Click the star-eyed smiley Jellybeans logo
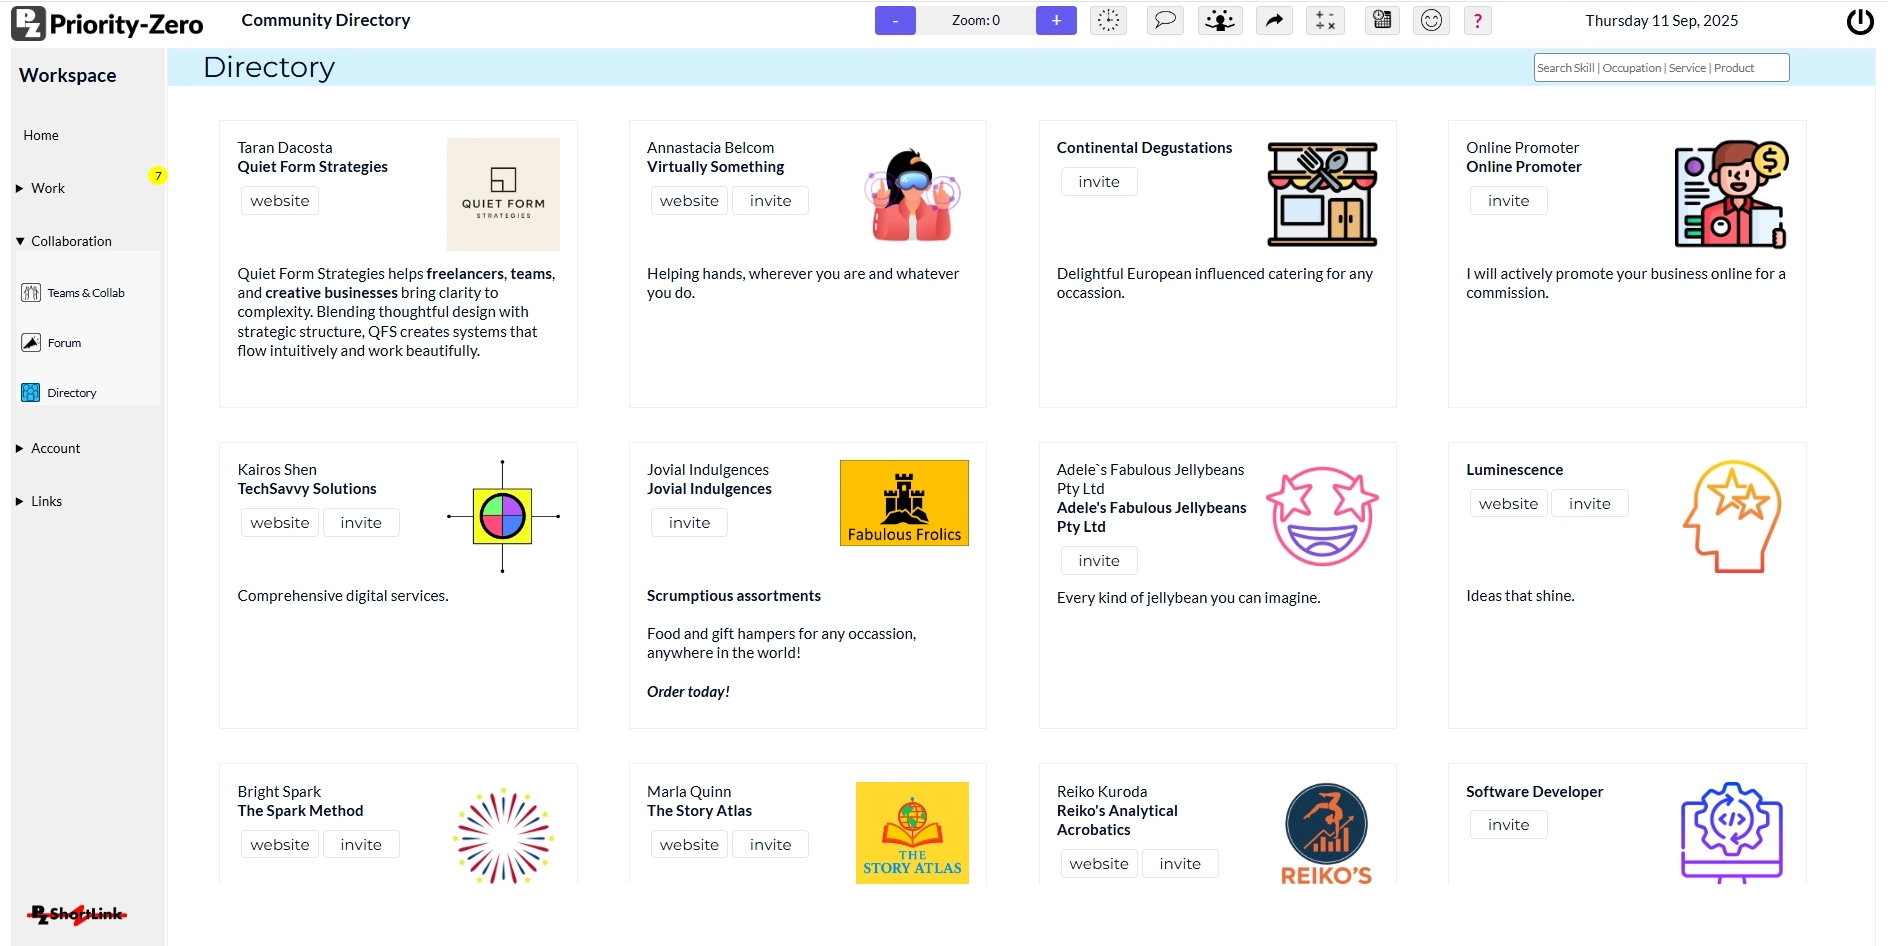Image resolution: width=1888 pixels, height=946 pixels. click(x=1322, y=516)
